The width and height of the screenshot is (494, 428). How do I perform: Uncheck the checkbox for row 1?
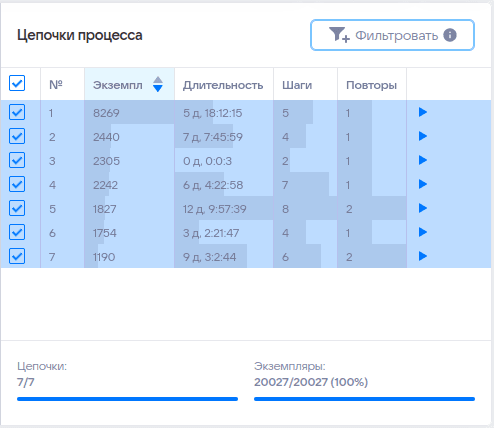point(17,112)
